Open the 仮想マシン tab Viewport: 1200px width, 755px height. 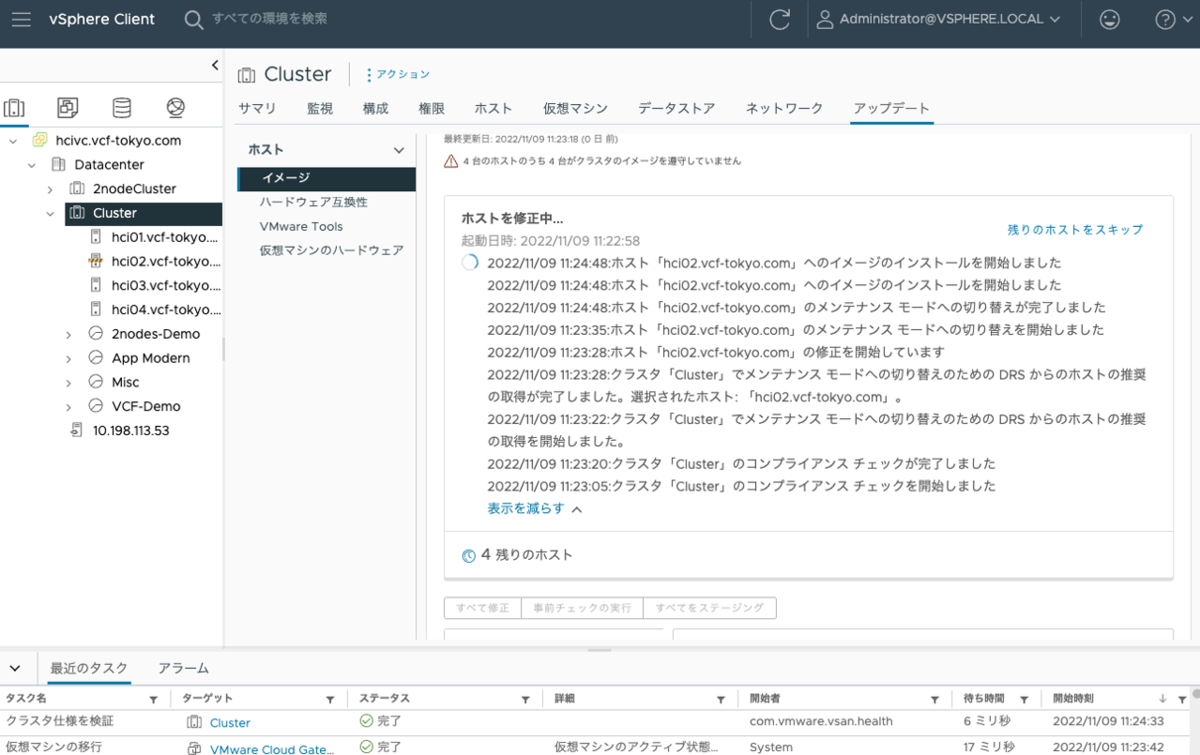pos(575,108)
